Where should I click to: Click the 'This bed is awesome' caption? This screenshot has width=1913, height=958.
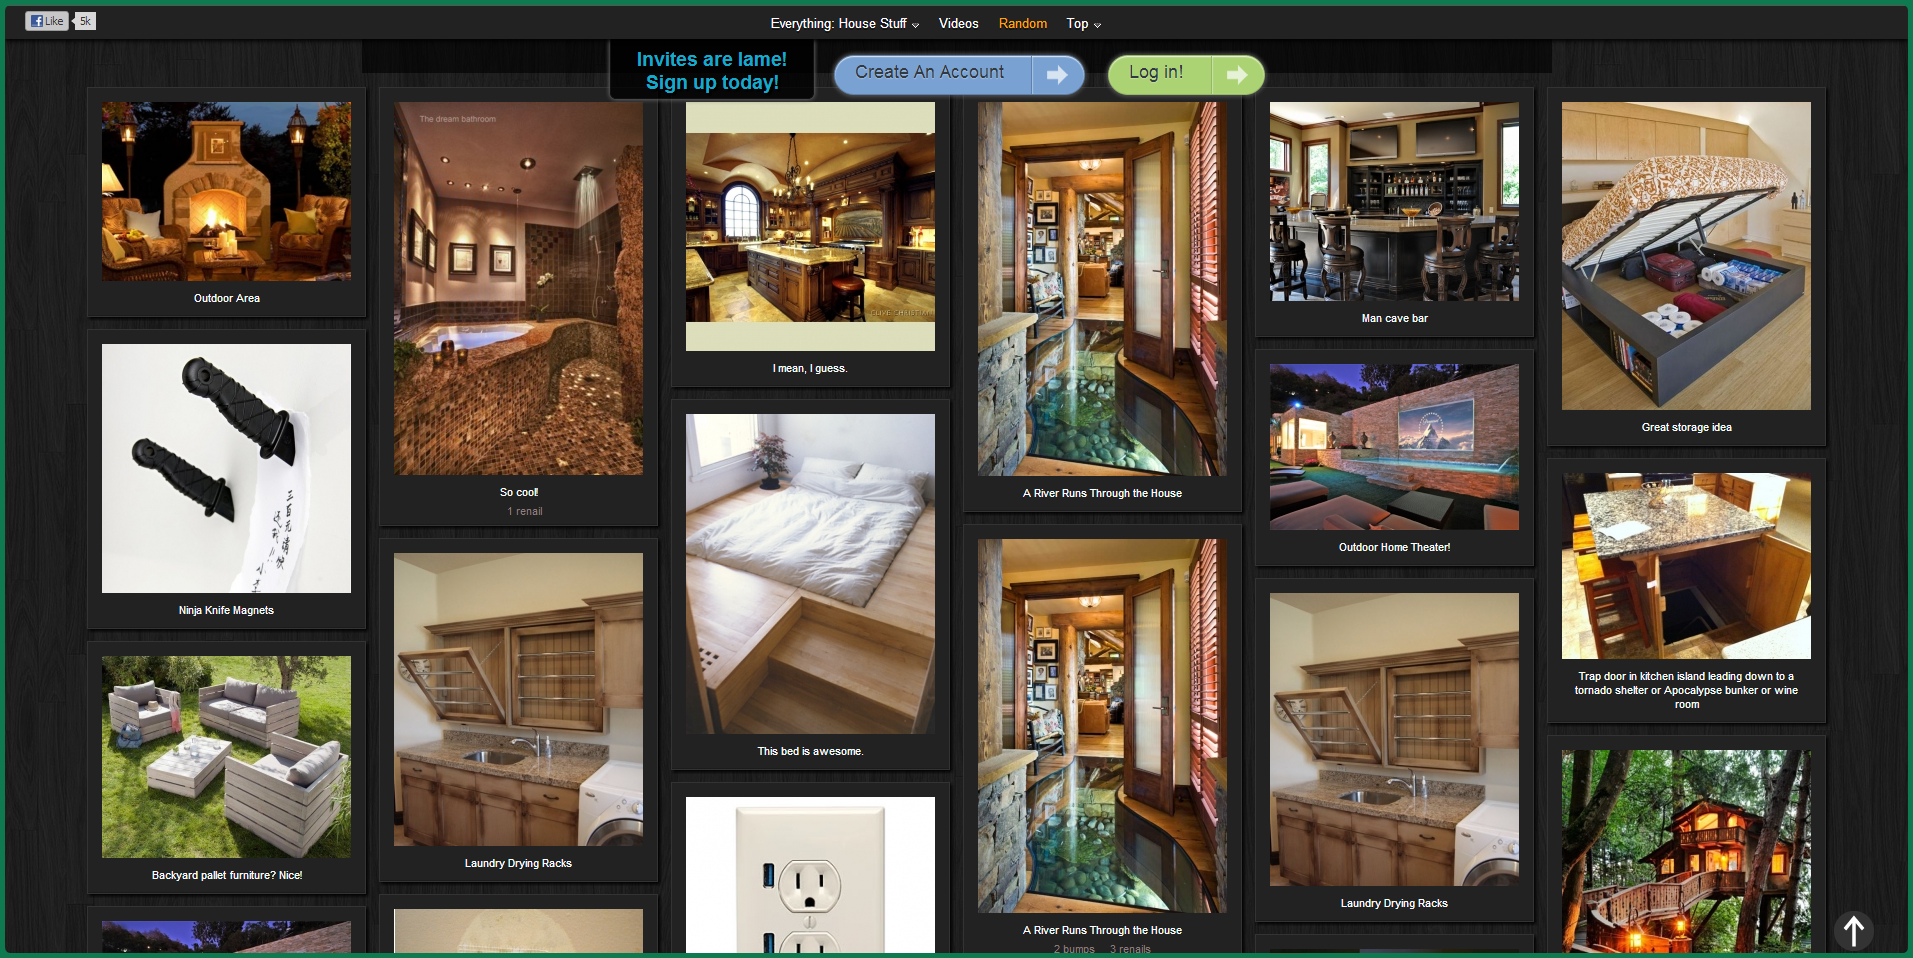point(810,751)
